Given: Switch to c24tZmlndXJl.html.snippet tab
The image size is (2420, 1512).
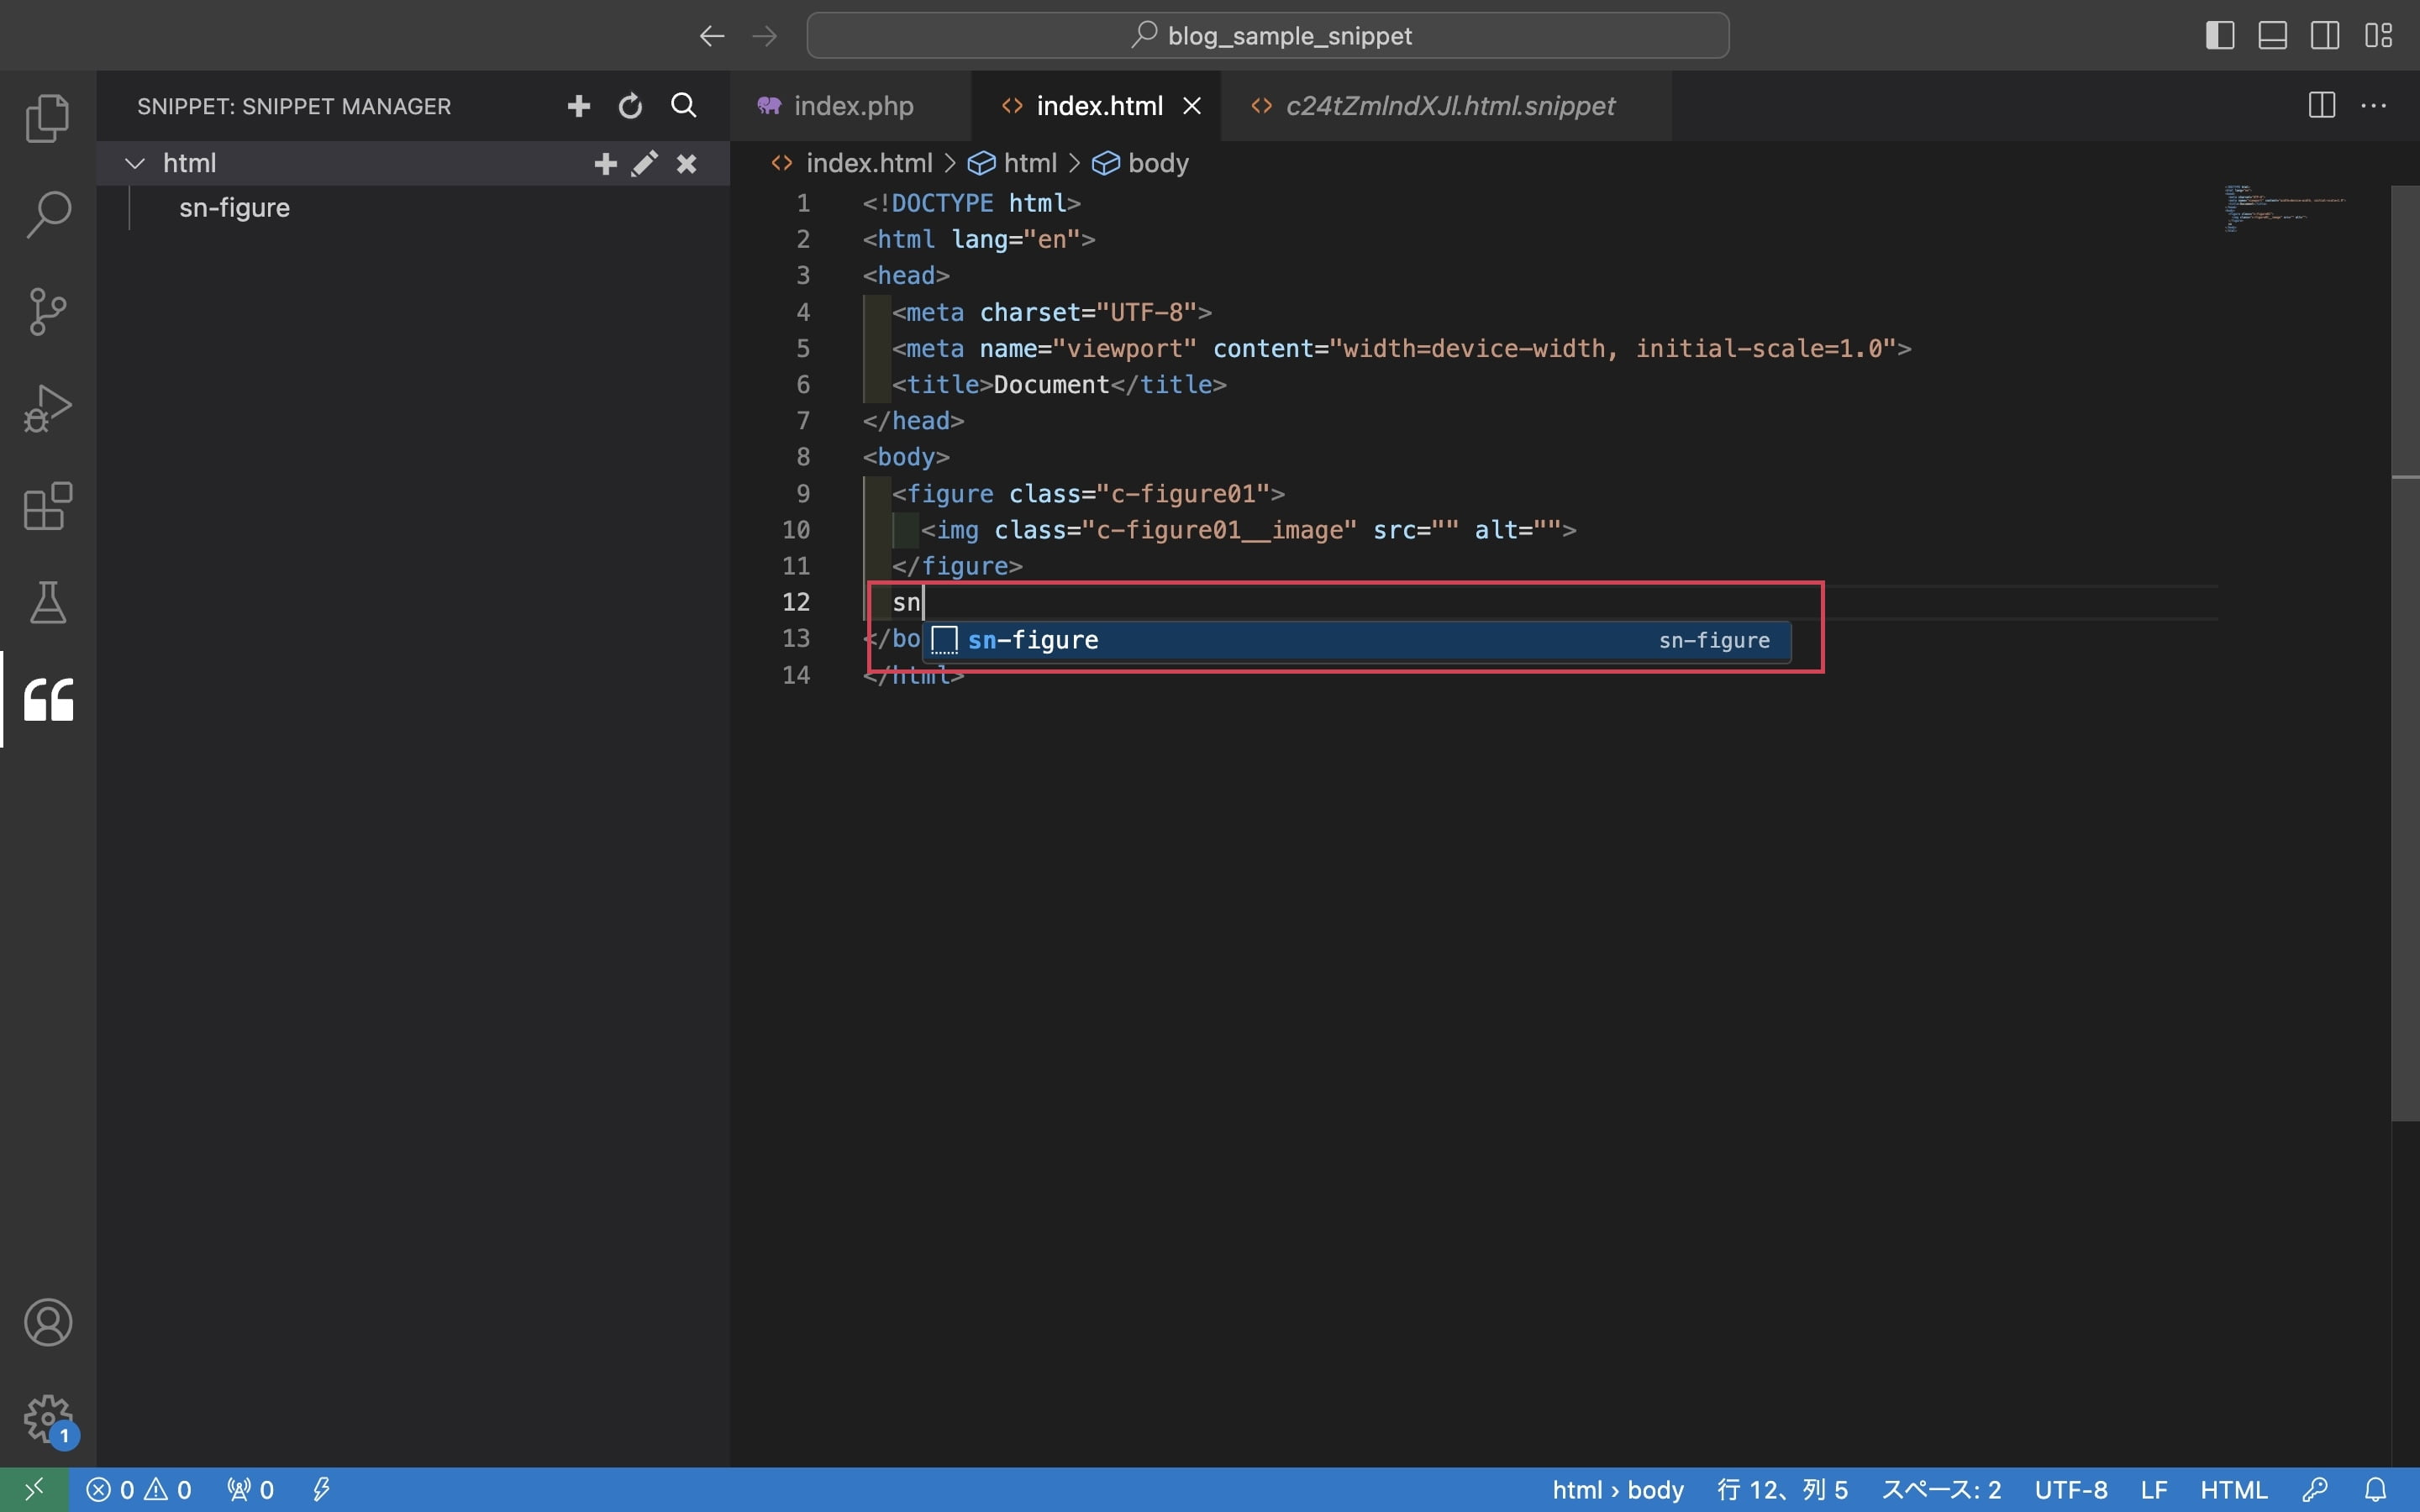Looking at the screenshot, I should [1449, 106].
